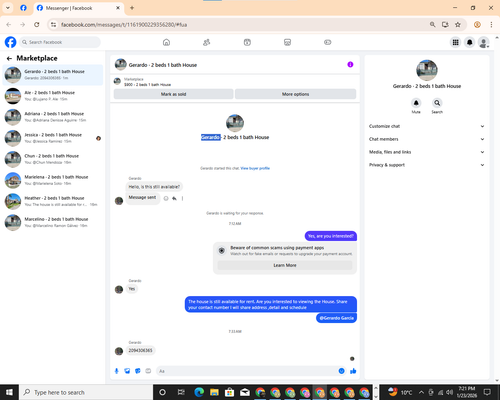
Task: Open Task View in the taskbar
Action: point(181,392)
